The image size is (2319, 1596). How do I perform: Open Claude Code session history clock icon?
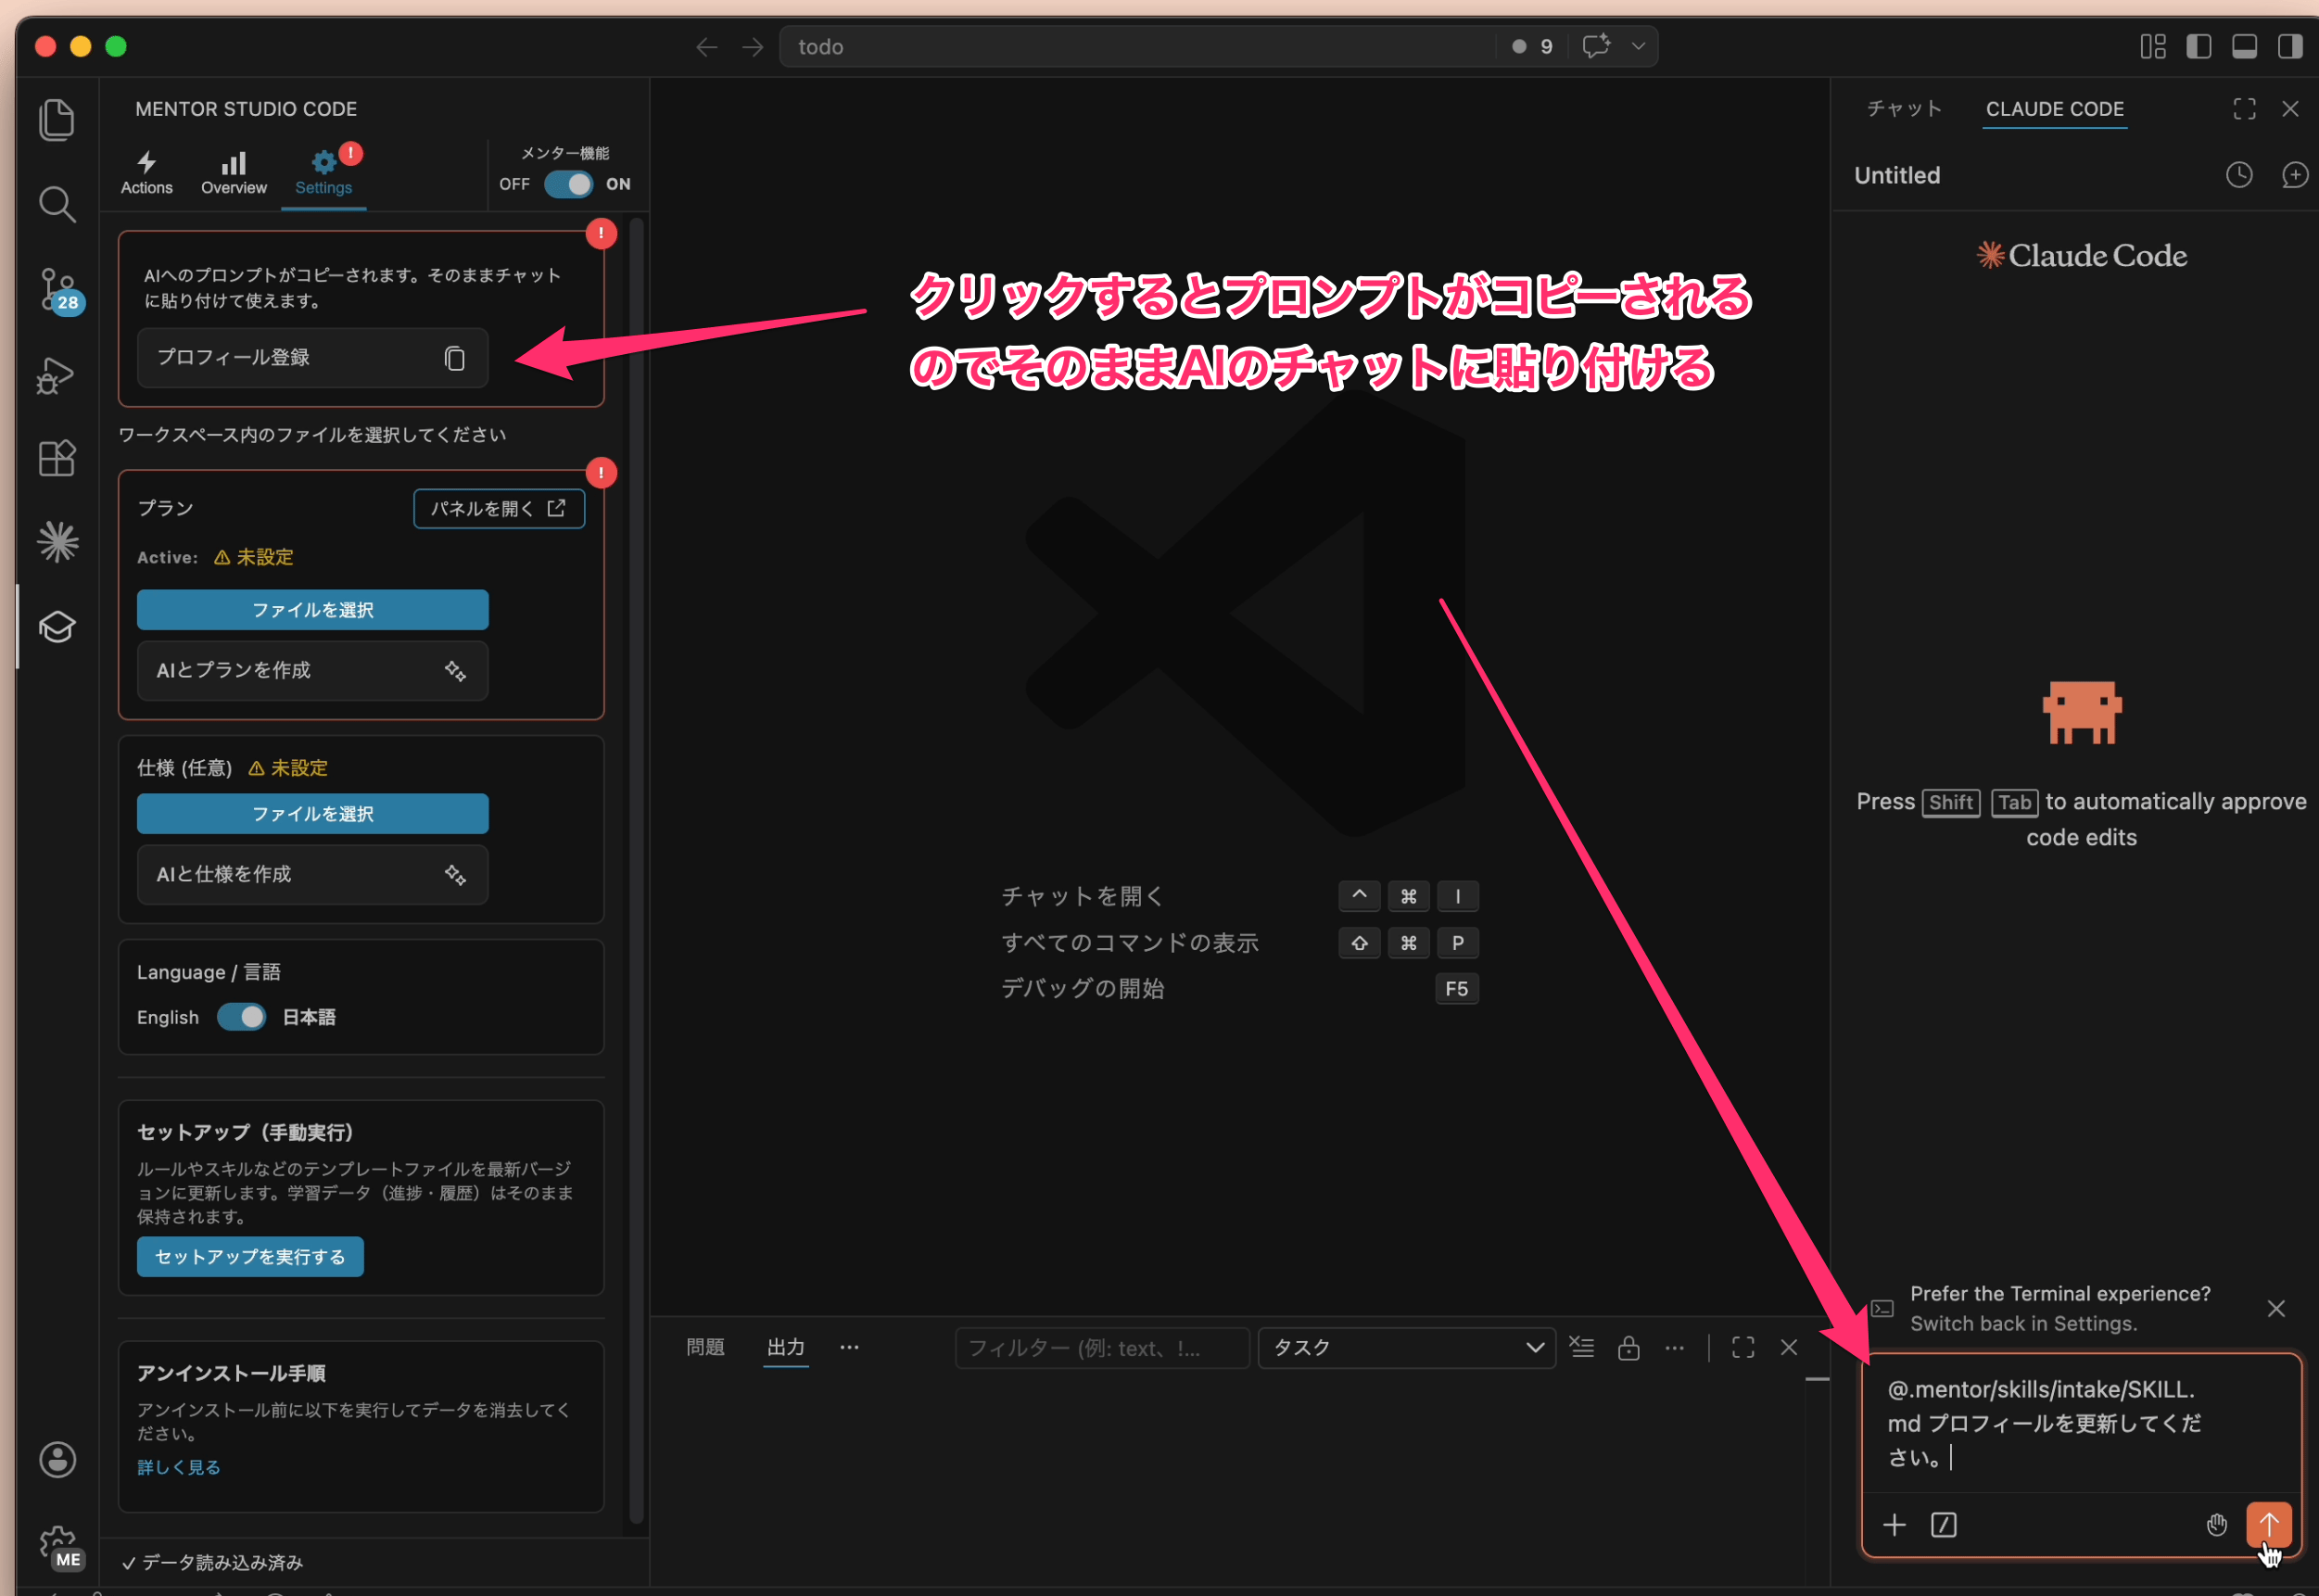(x=2239, y=175)
